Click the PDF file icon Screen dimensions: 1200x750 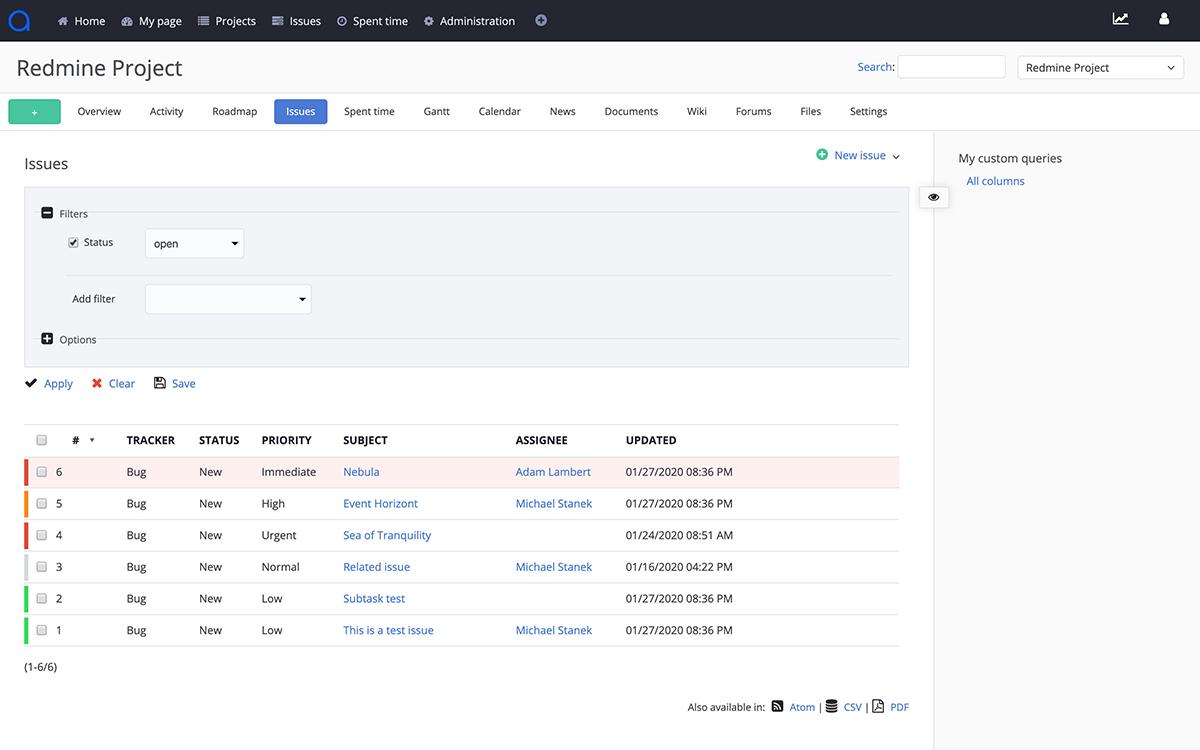pyautogui.click(x=878, y=706)
